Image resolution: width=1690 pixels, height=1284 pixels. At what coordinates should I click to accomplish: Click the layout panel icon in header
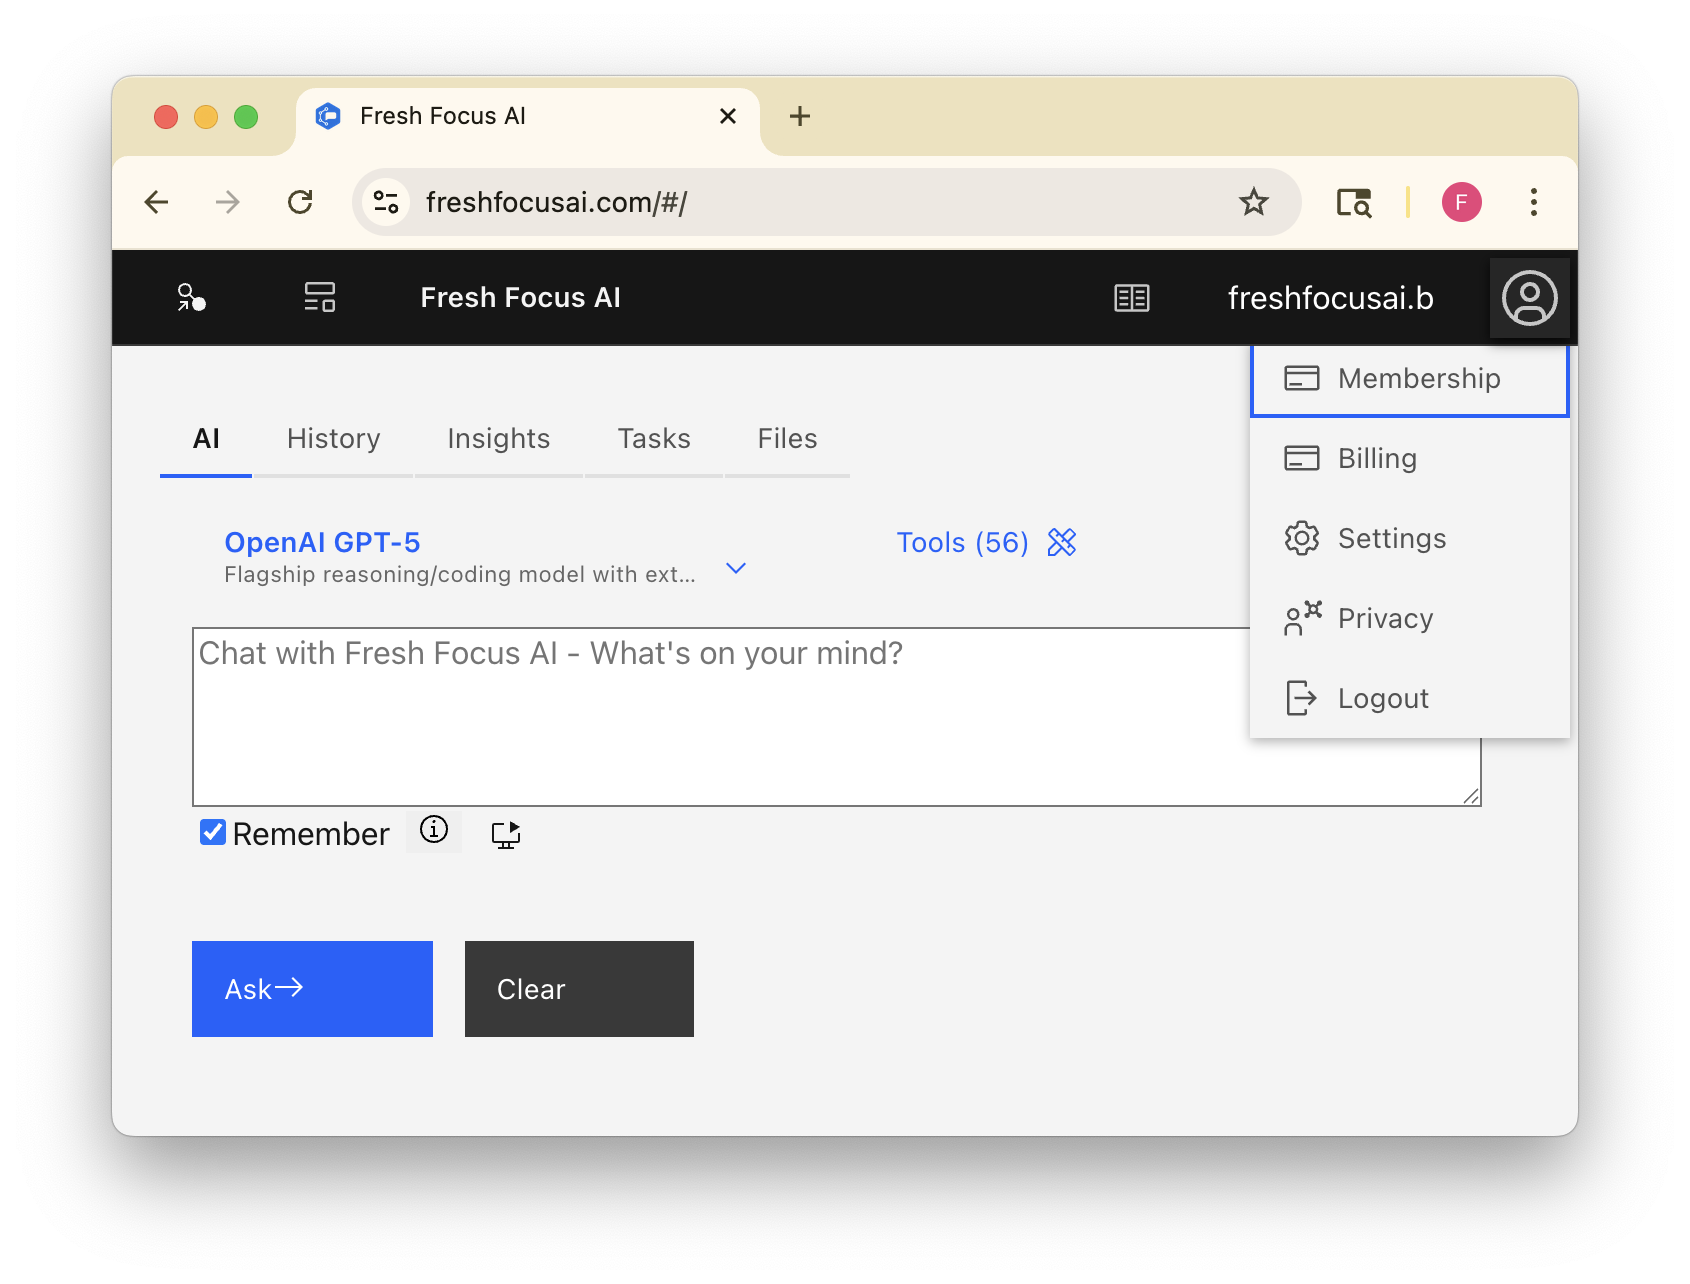tap(320, 297)
